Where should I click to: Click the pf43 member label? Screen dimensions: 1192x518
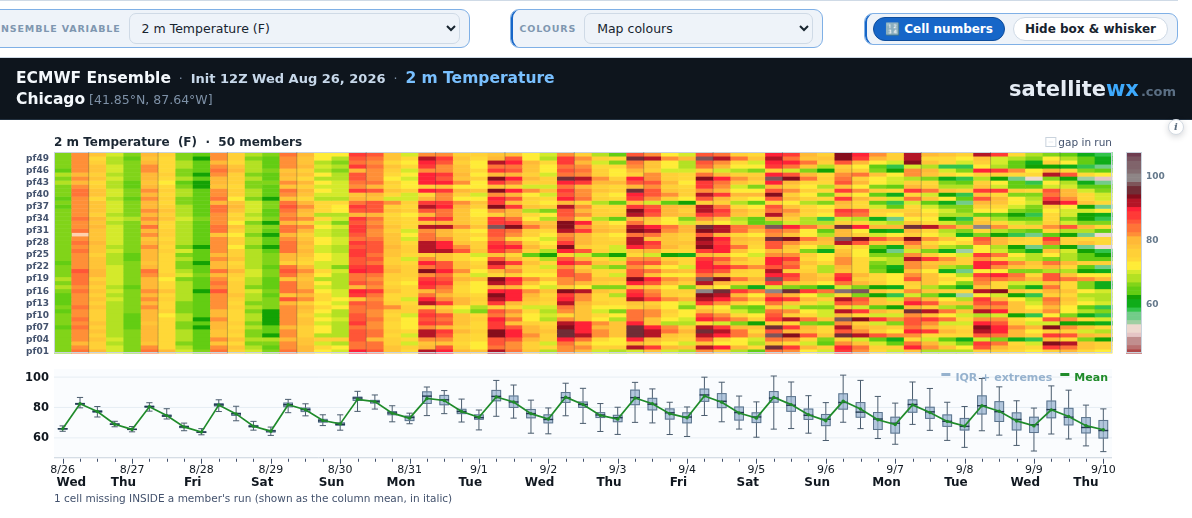coord(39,182)
